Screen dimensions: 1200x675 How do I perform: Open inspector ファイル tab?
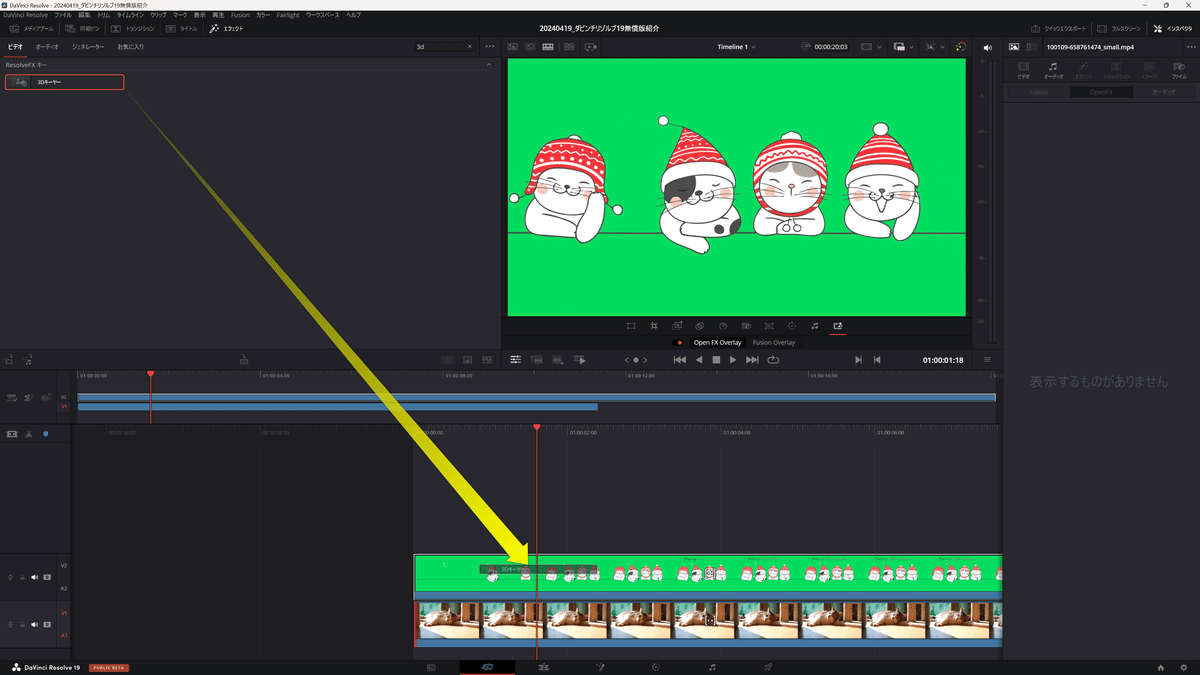click(1179, 70)
